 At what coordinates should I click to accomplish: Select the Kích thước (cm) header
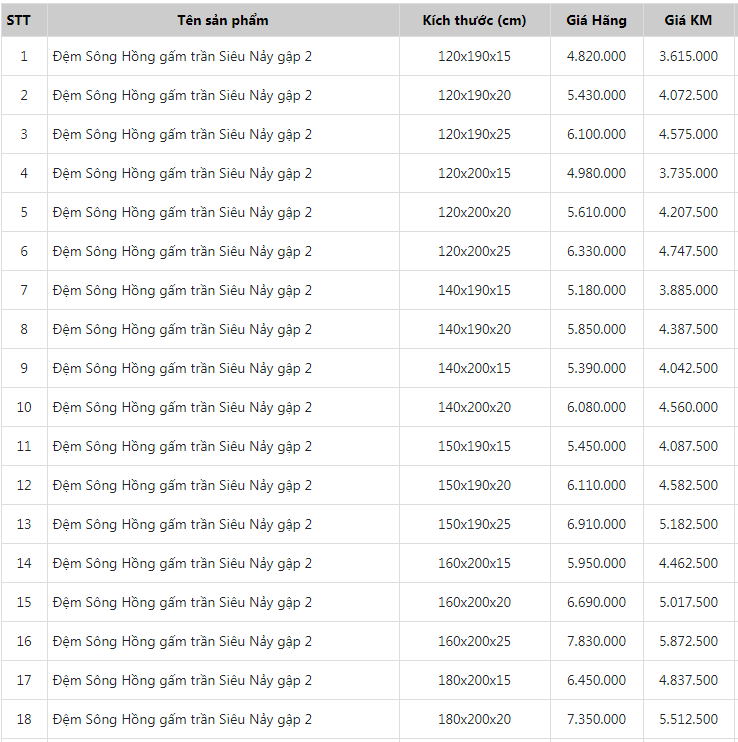coord(474,20)
